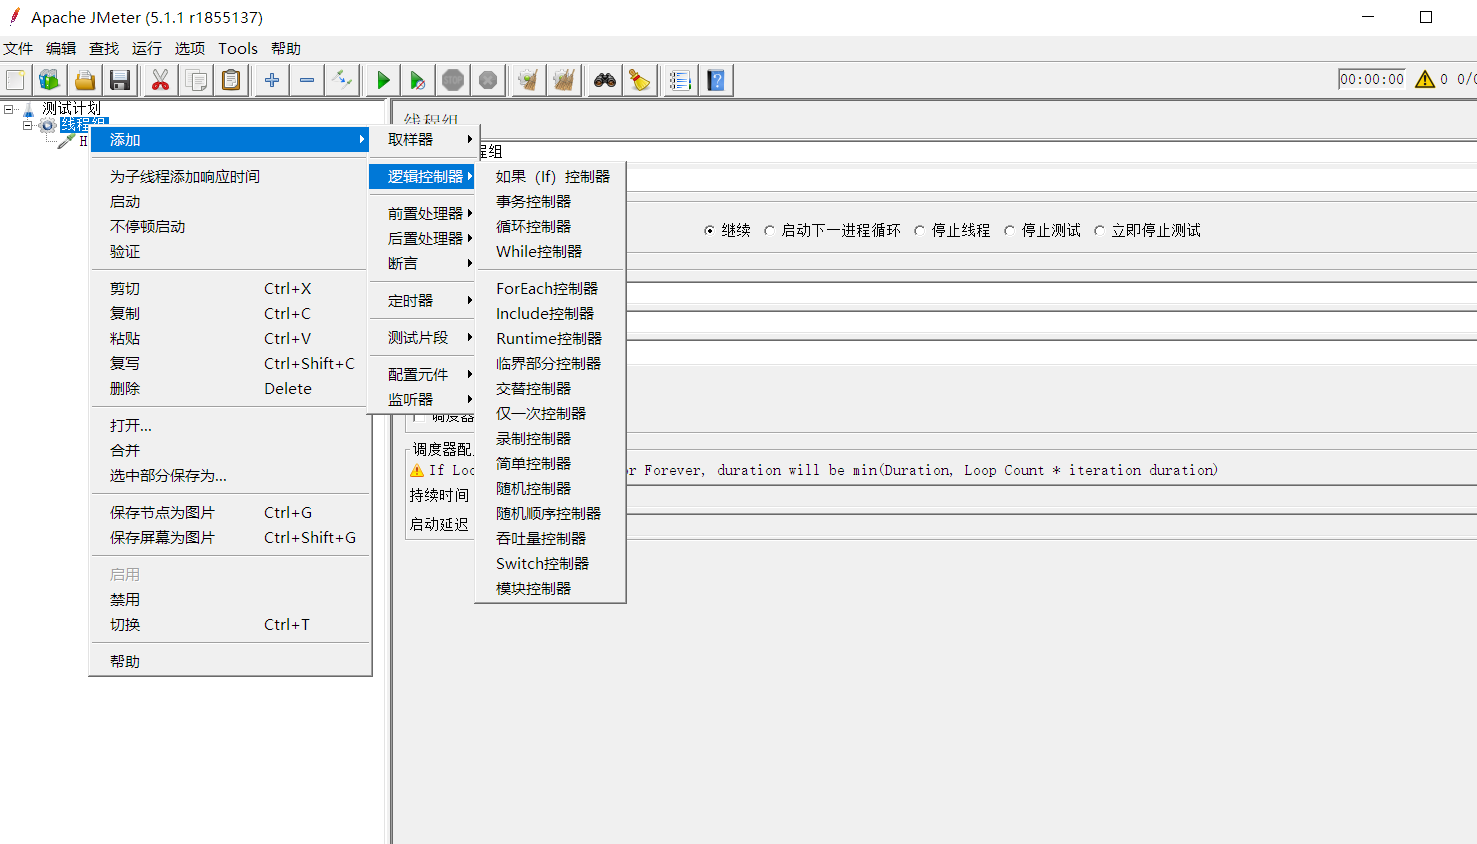The width and height of the screenshot is (1477, 844).
Task: Click the Clear All double-broom icon
Action: [x=564, y=80]
